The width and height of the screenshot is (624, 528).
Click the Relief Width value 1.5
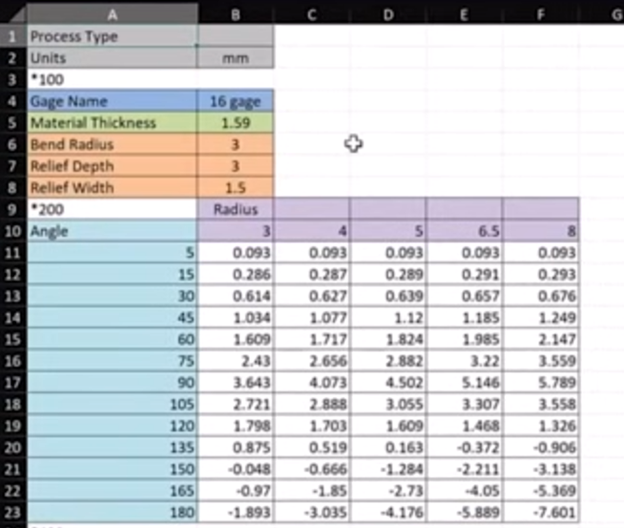(x=235, y=188)
